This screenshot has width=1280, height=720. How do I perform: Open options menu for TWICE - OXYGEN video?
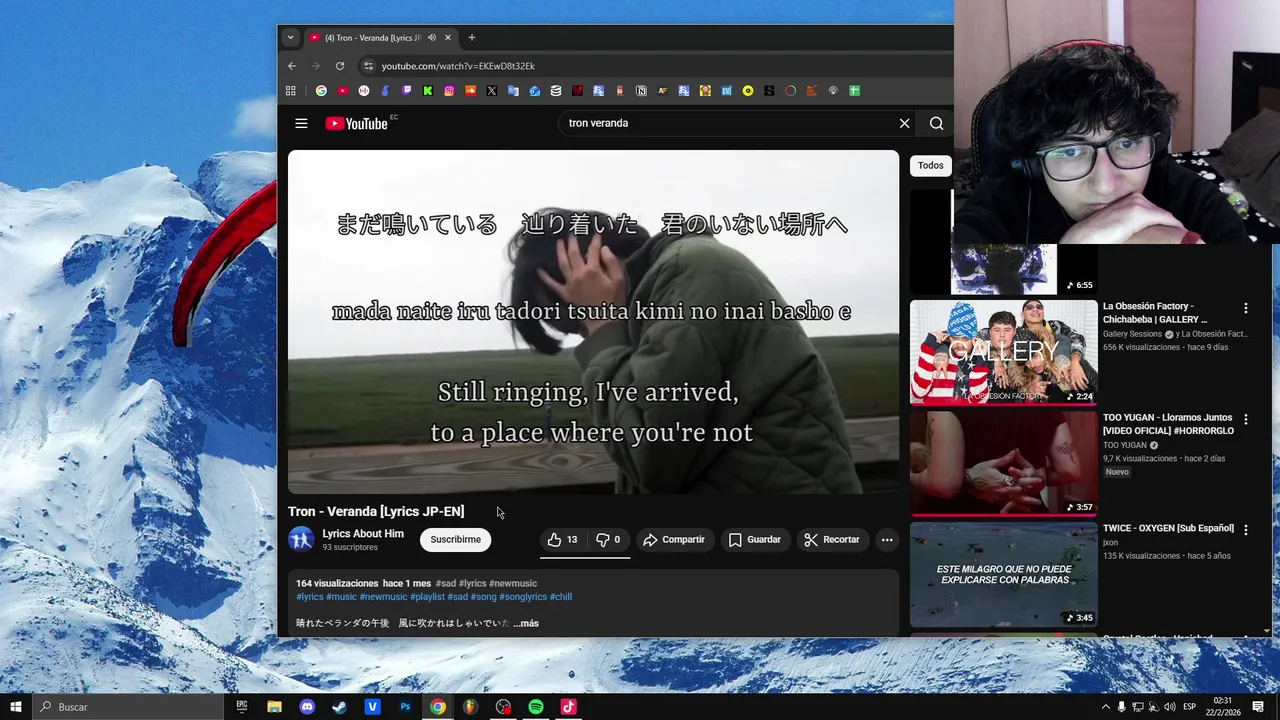pyautogui.click(x=1245, y=530)
